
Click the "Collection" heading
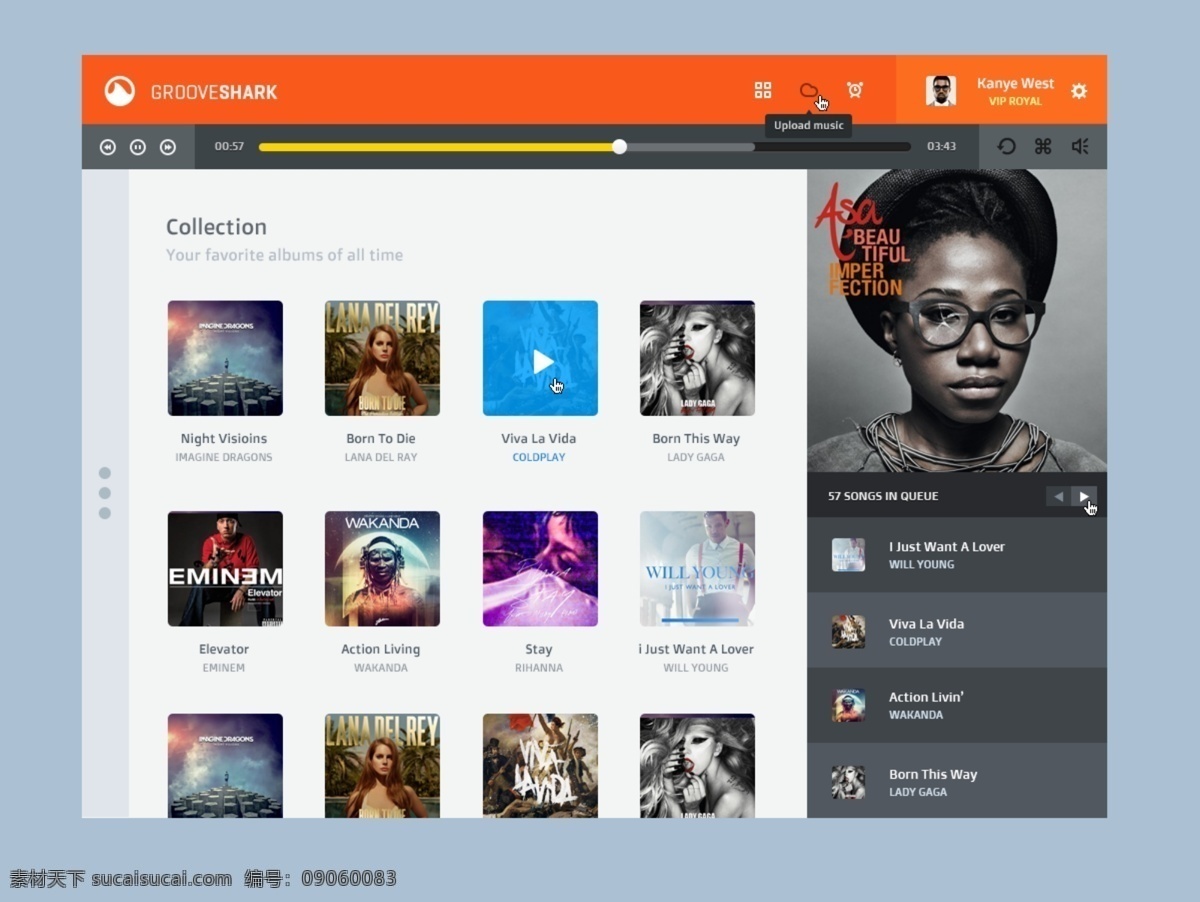[216, 227]
